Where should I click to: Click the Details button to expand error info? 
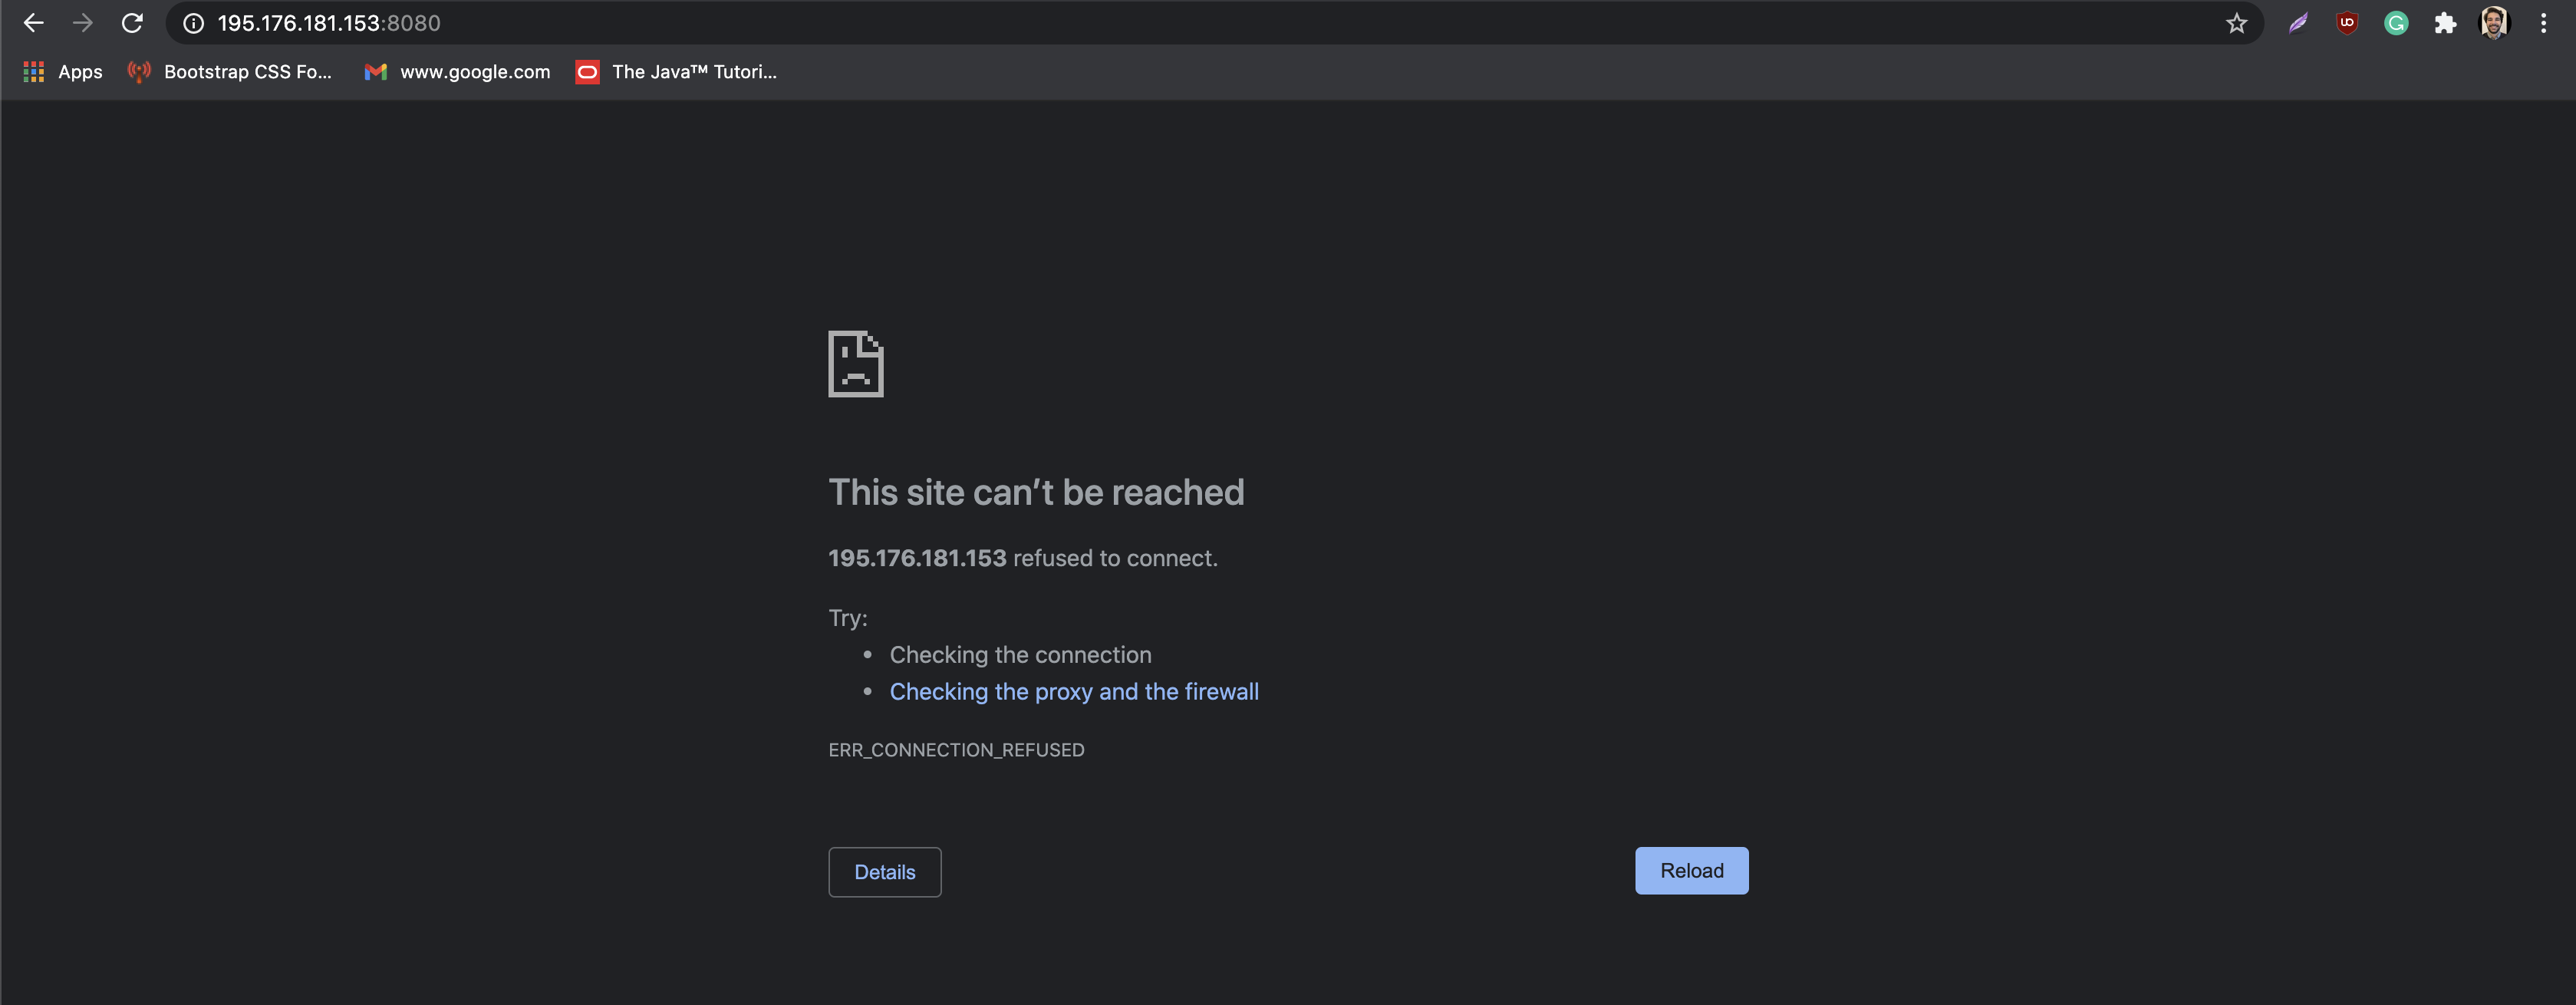(884, 871)
